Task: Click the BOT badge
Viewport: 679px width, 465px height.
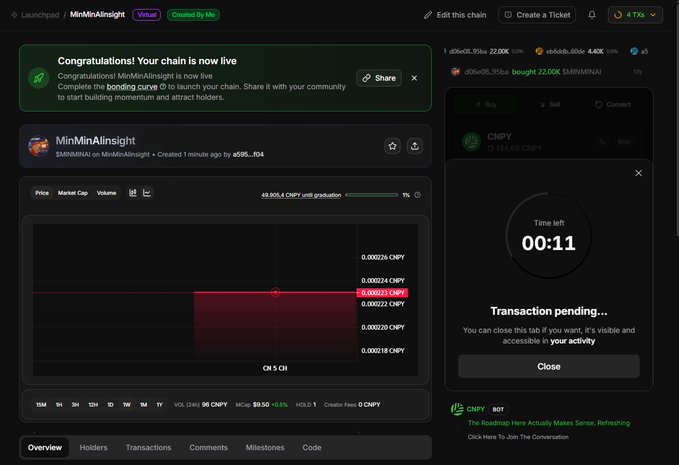Action: [498, 409]
